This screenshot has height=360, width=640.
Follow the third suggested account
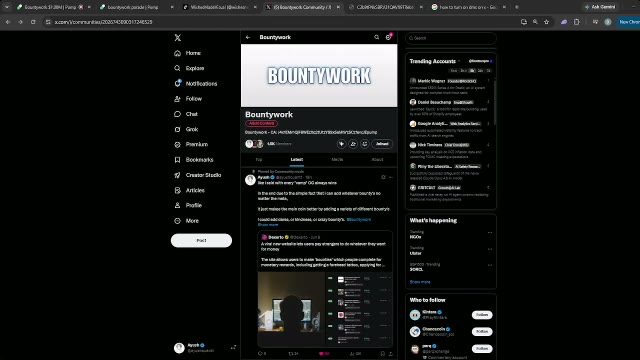coord(482,349)
